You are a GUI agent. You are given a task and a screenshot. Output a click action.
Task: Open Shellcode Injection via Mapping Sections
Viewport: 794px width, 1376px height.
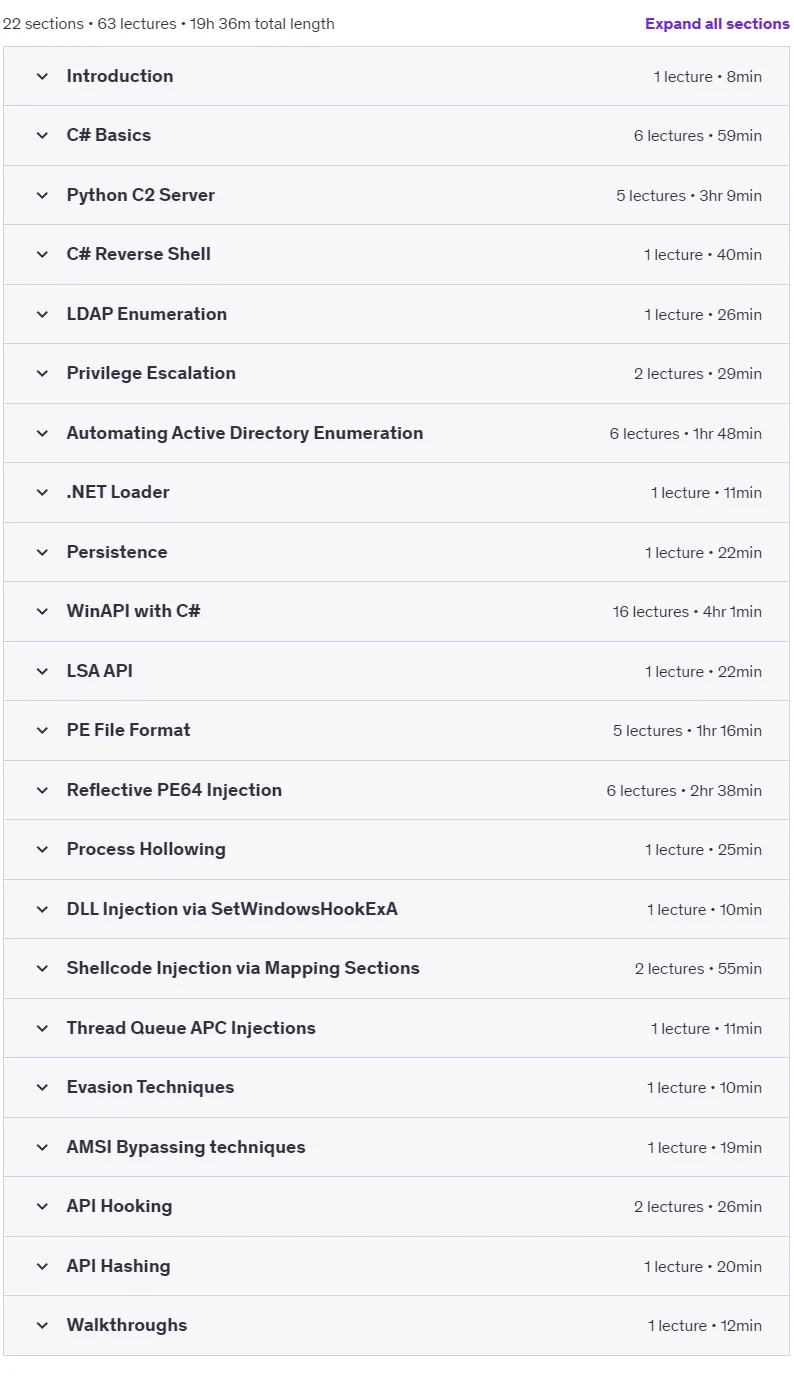point(243,968)
